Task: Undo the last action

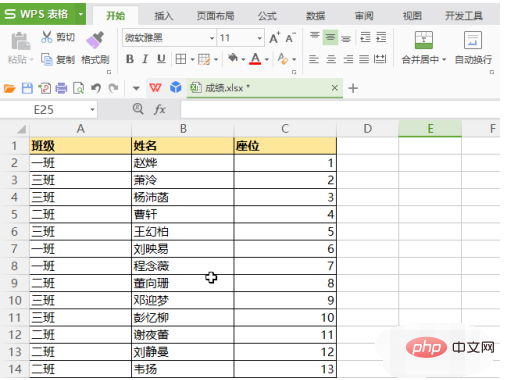Action: tap(96, 88)
